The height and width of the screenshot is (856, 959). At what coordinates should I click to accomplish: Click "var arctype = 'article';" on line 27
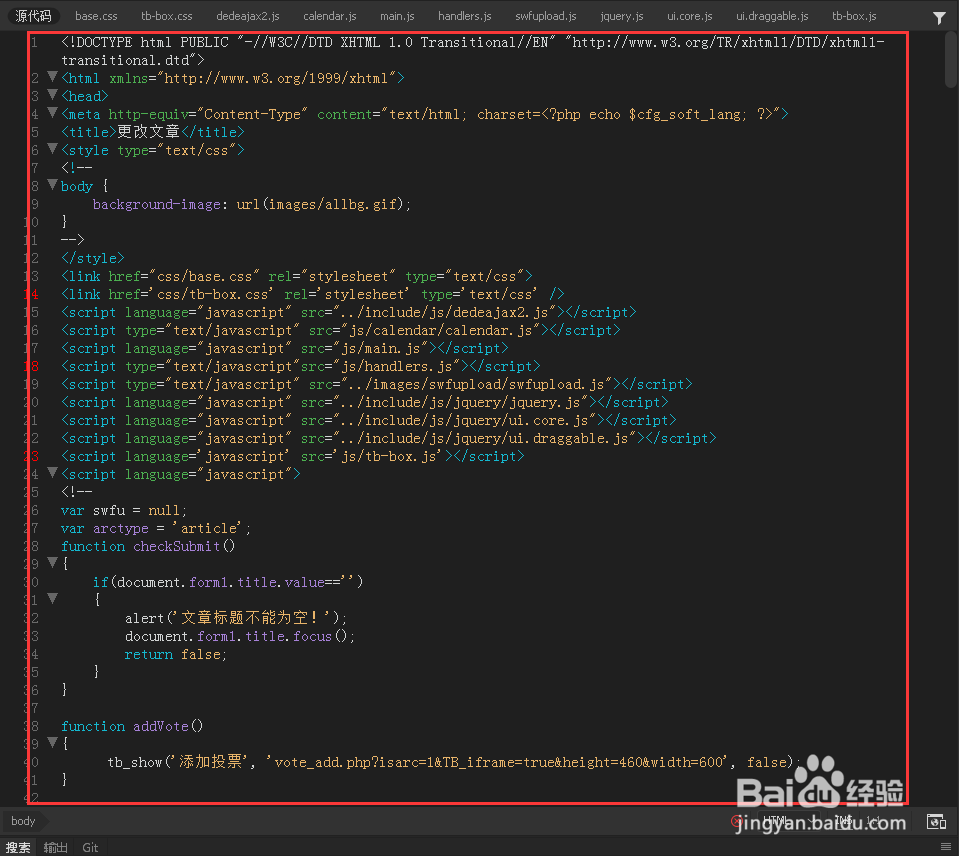tap(156, 529)
